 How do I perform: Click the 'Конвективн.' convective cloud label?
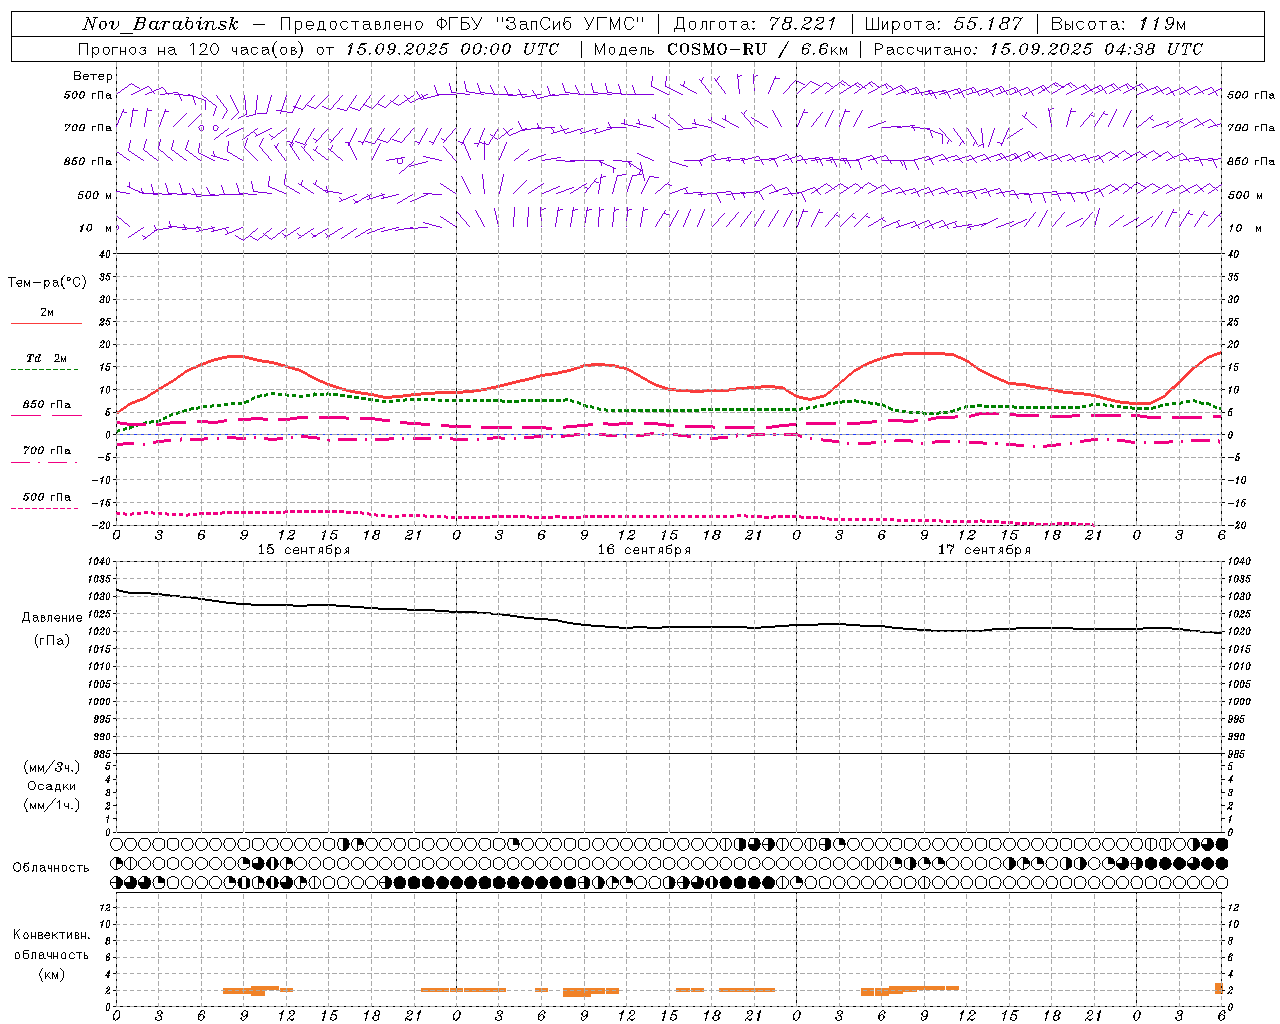click(51, 935)
